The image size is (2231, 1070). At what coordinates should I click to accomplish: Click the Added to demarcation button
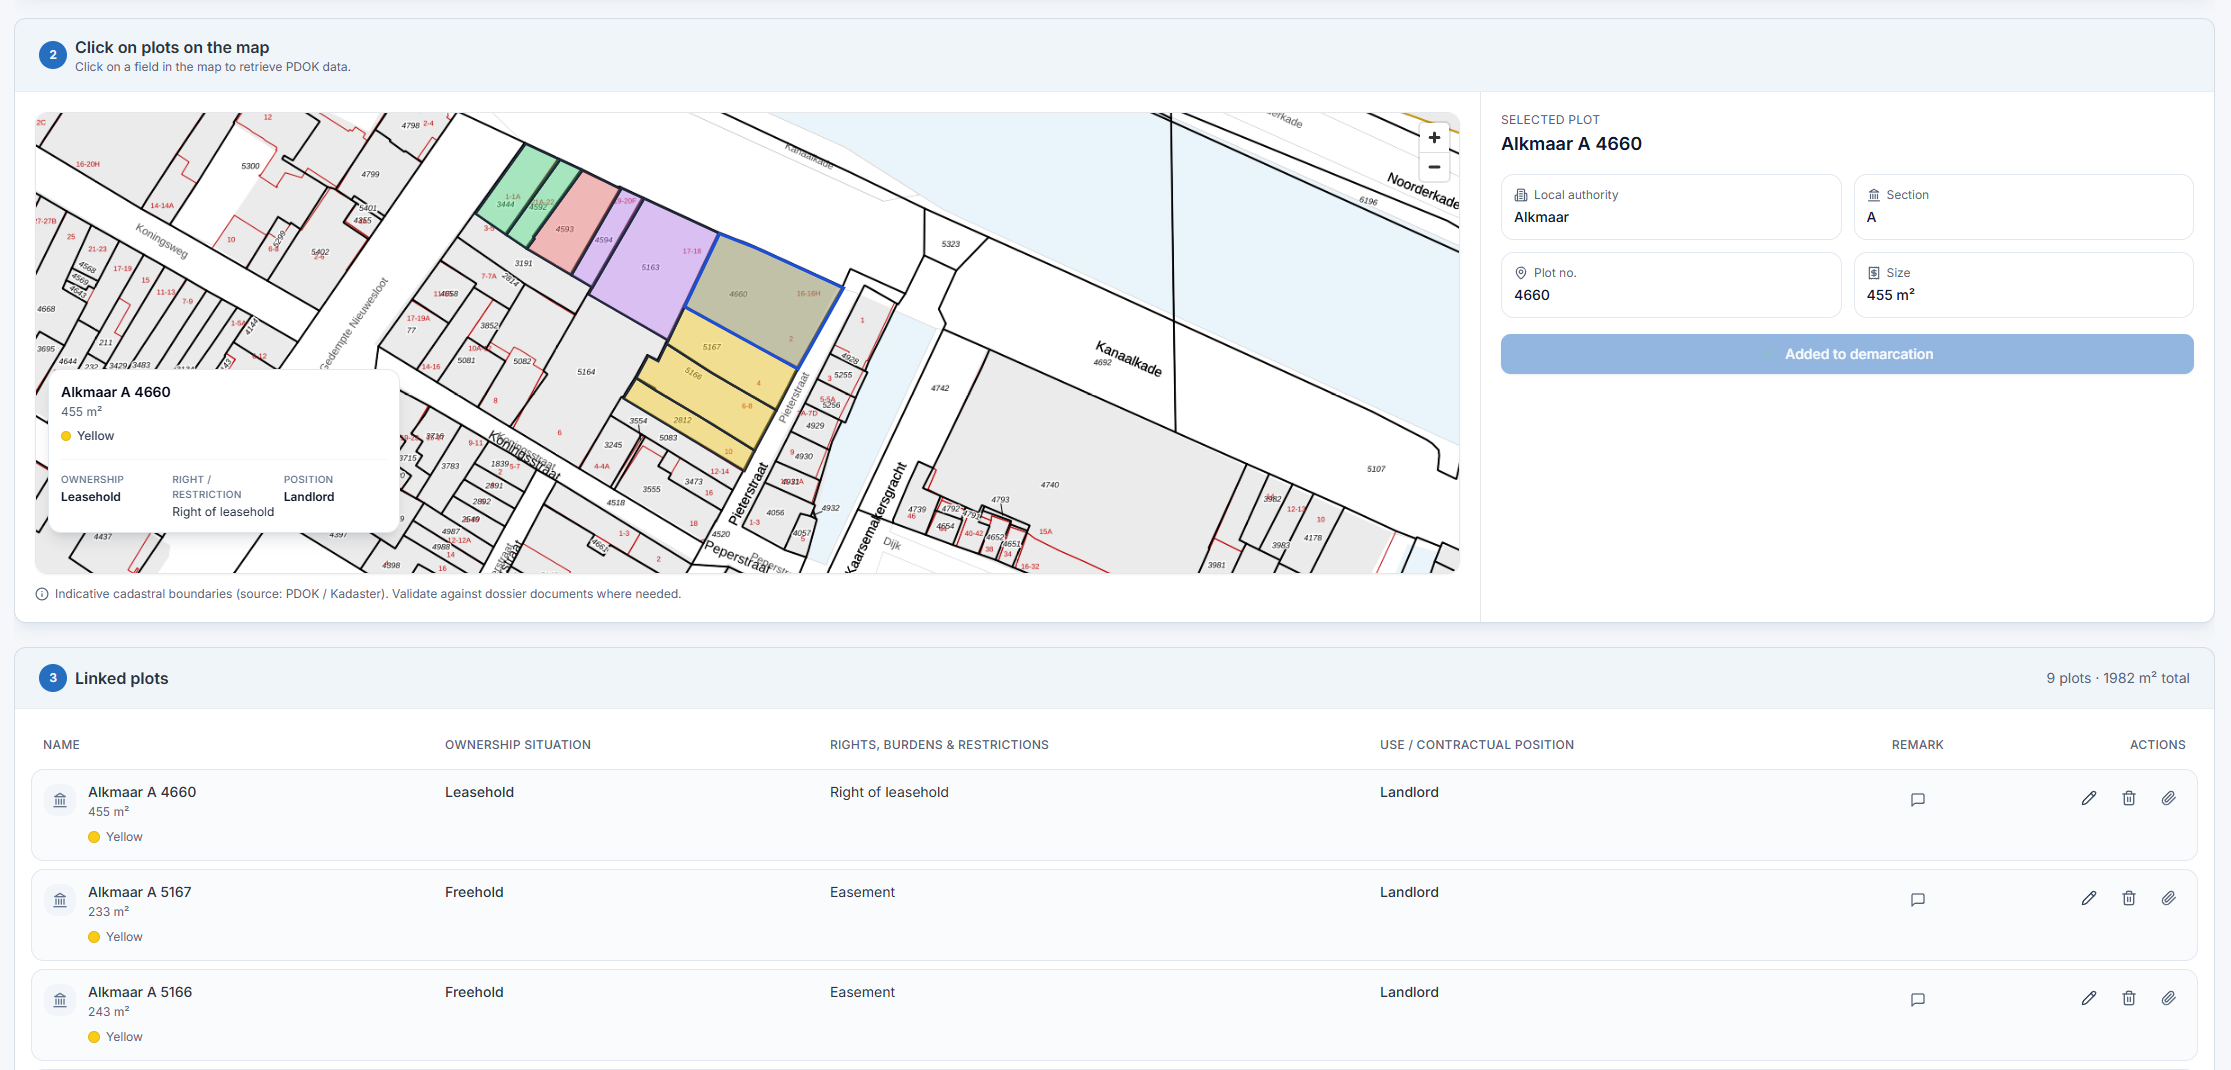point(1847,354)
